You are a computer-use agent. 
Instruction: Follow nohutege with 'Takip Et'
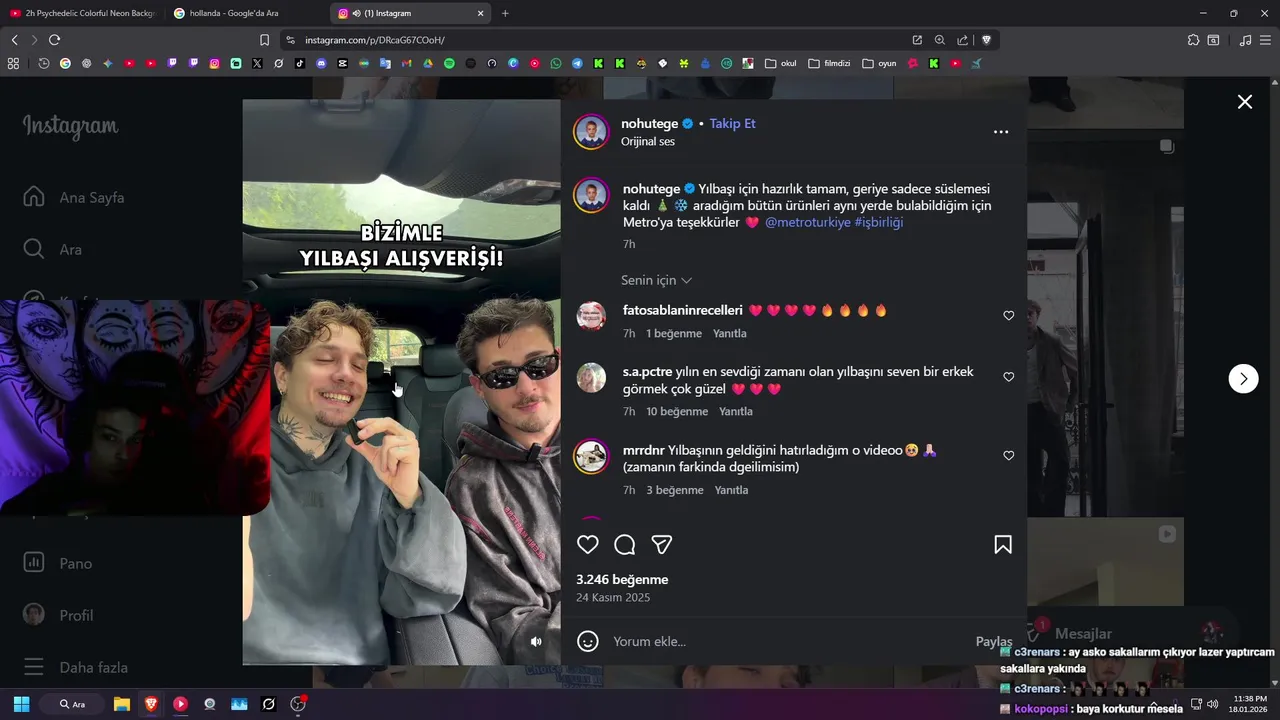click(732, 123)
